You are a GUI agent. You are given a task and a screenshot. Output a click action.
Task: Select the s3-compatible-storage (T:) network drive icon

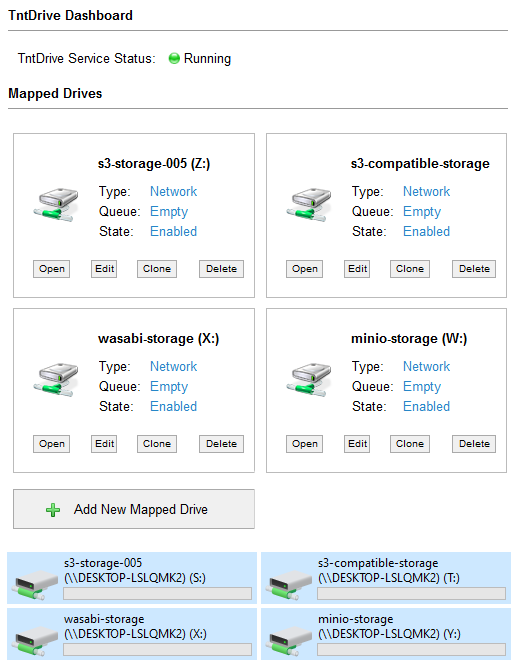coord(289,585)
